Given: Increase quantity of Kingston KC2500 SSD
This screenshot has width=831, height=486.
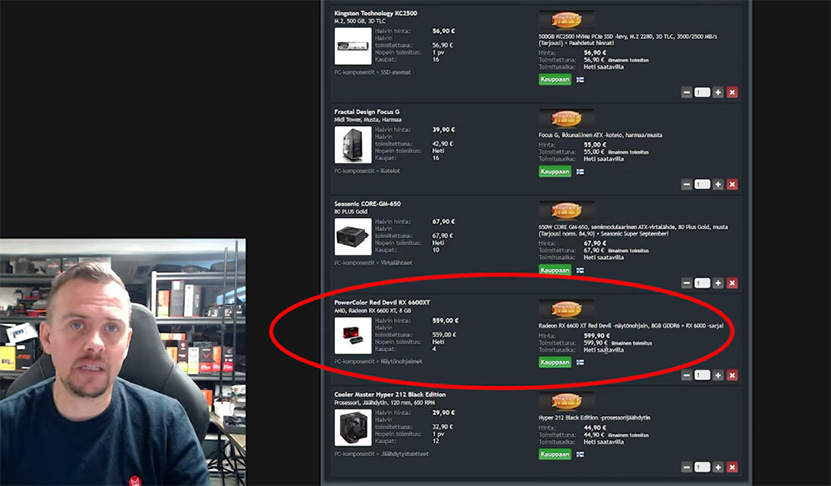Looking at the screenshot, I should (718, 92).
